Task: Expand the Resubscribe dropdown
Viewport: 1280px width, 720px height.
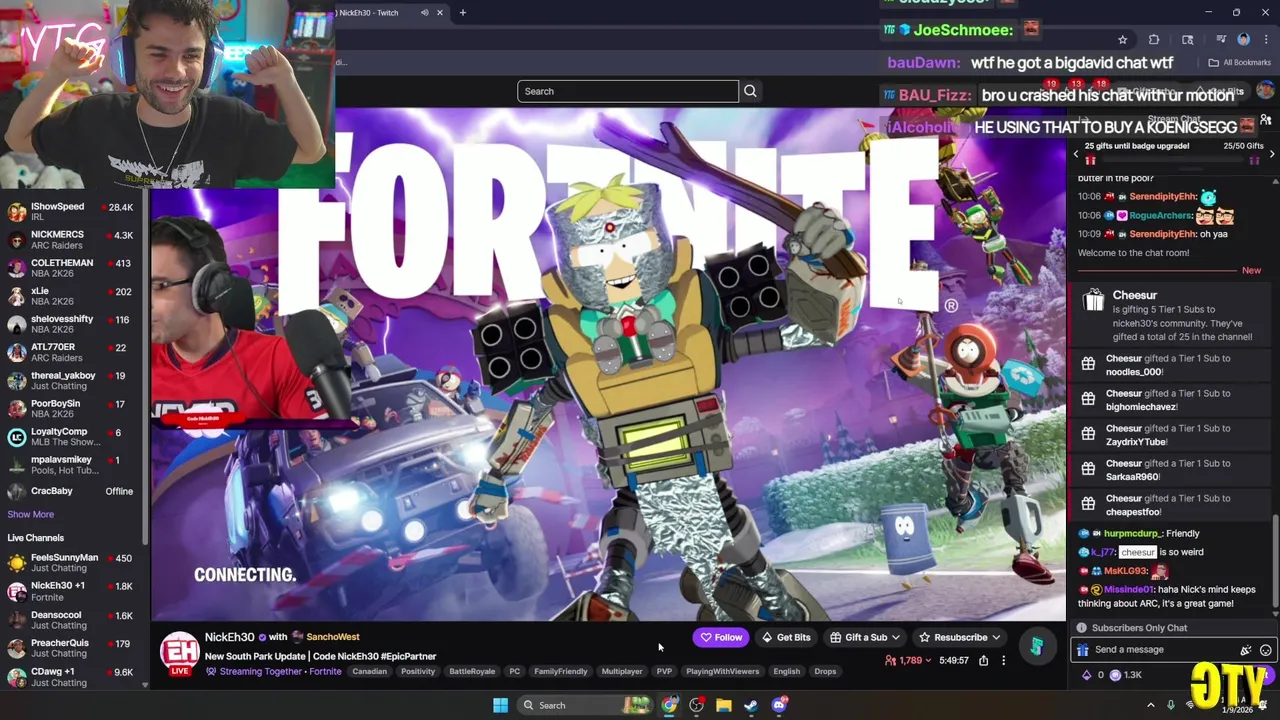Action: coord(960,637)
